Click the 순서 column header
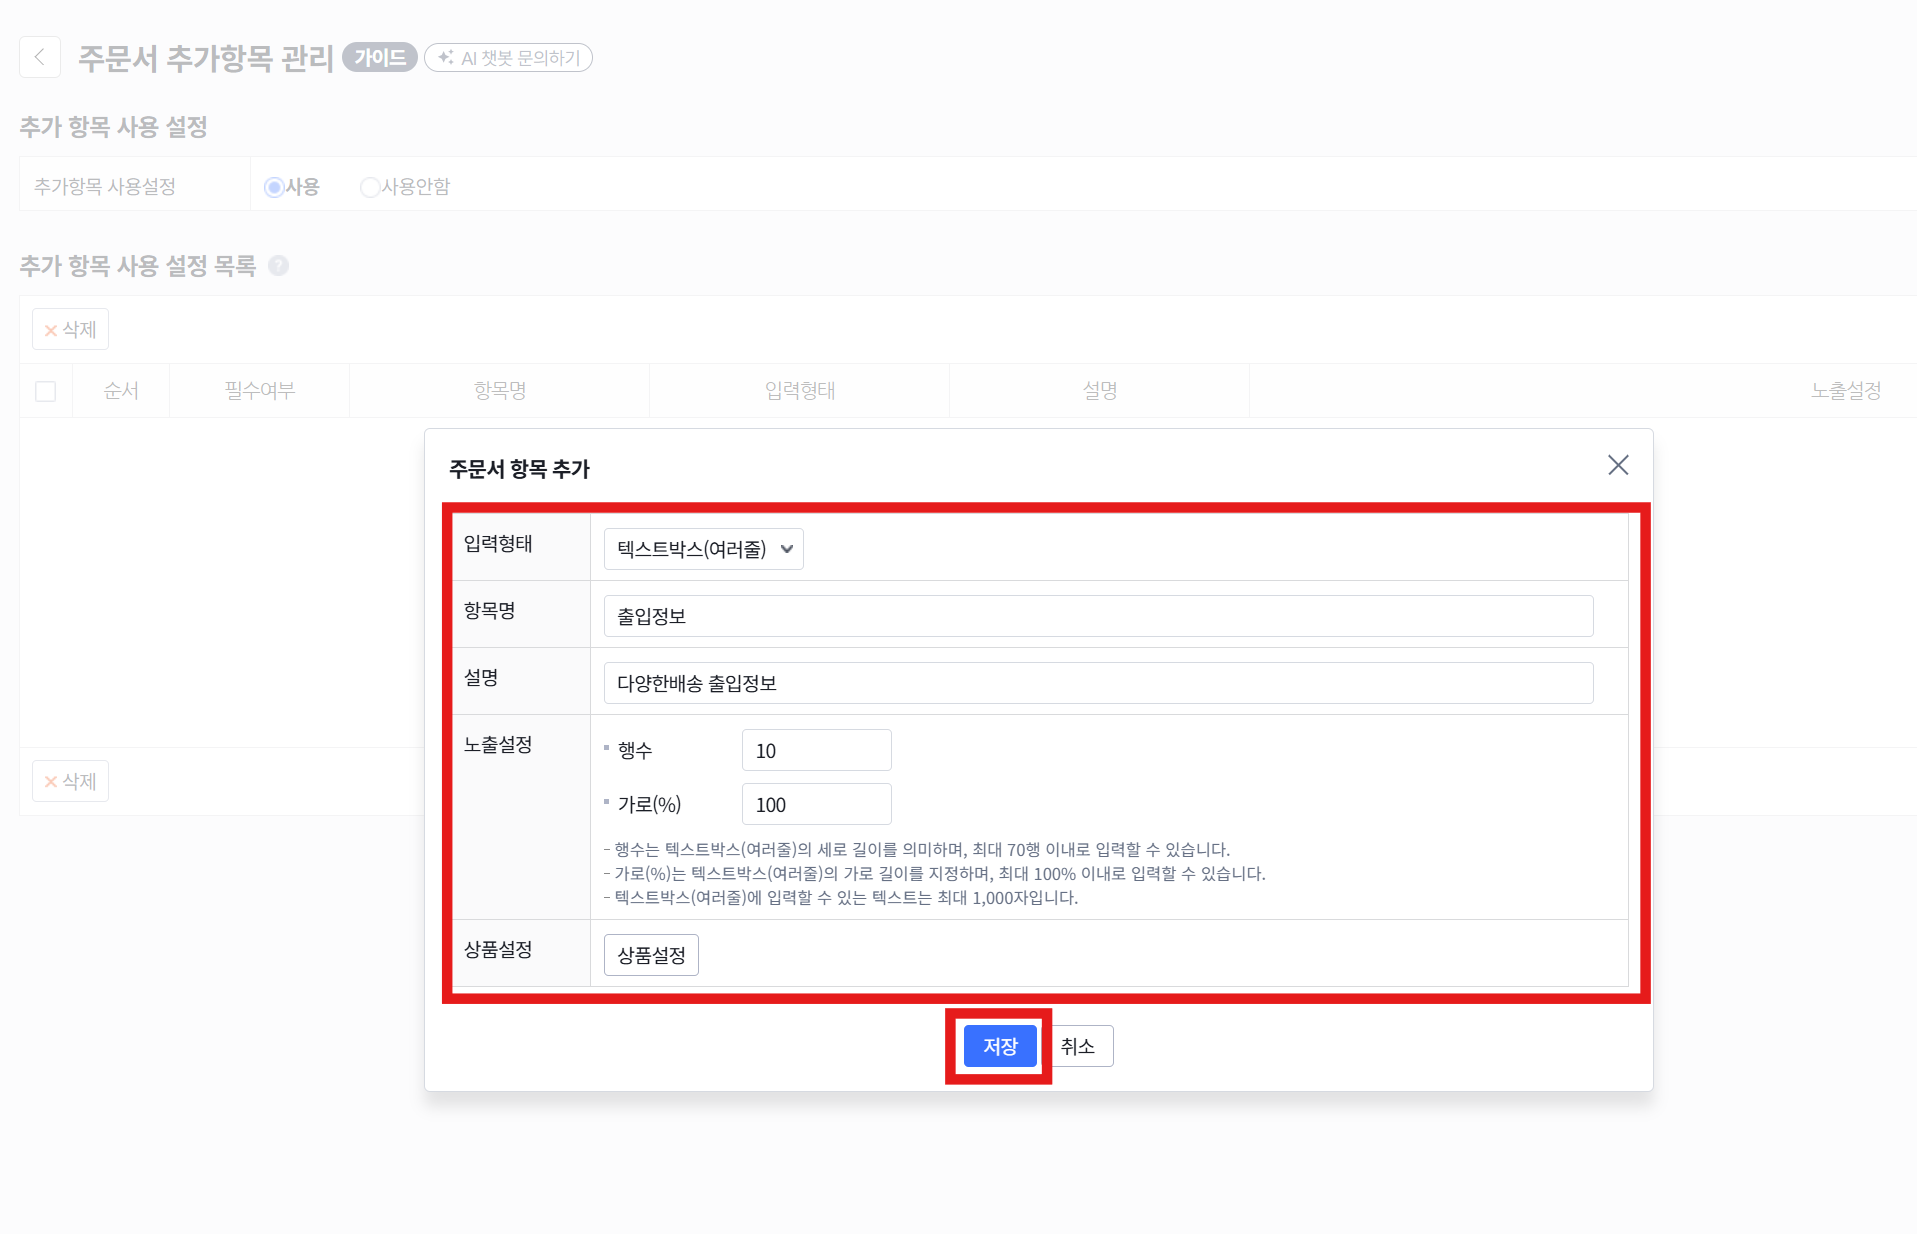 121,390
